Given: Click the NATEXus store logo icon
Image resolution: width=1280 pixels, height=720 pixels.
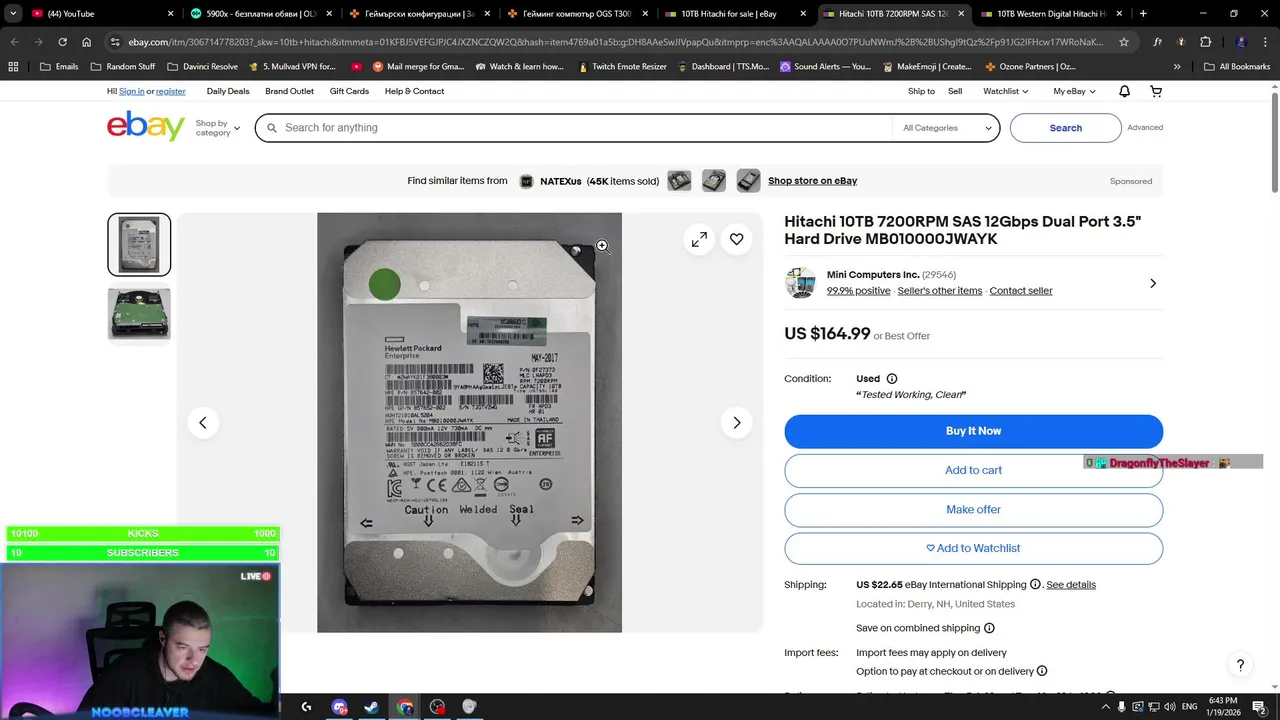Looking at the screenshot, I should click(x=526, y=181).
